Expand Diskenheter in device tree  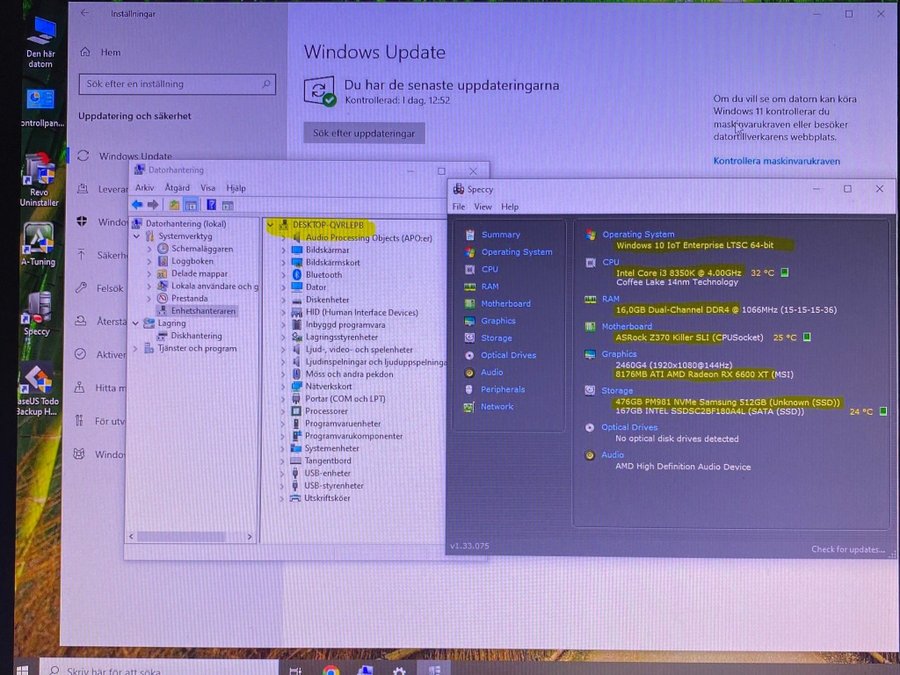tap(283, 300)
